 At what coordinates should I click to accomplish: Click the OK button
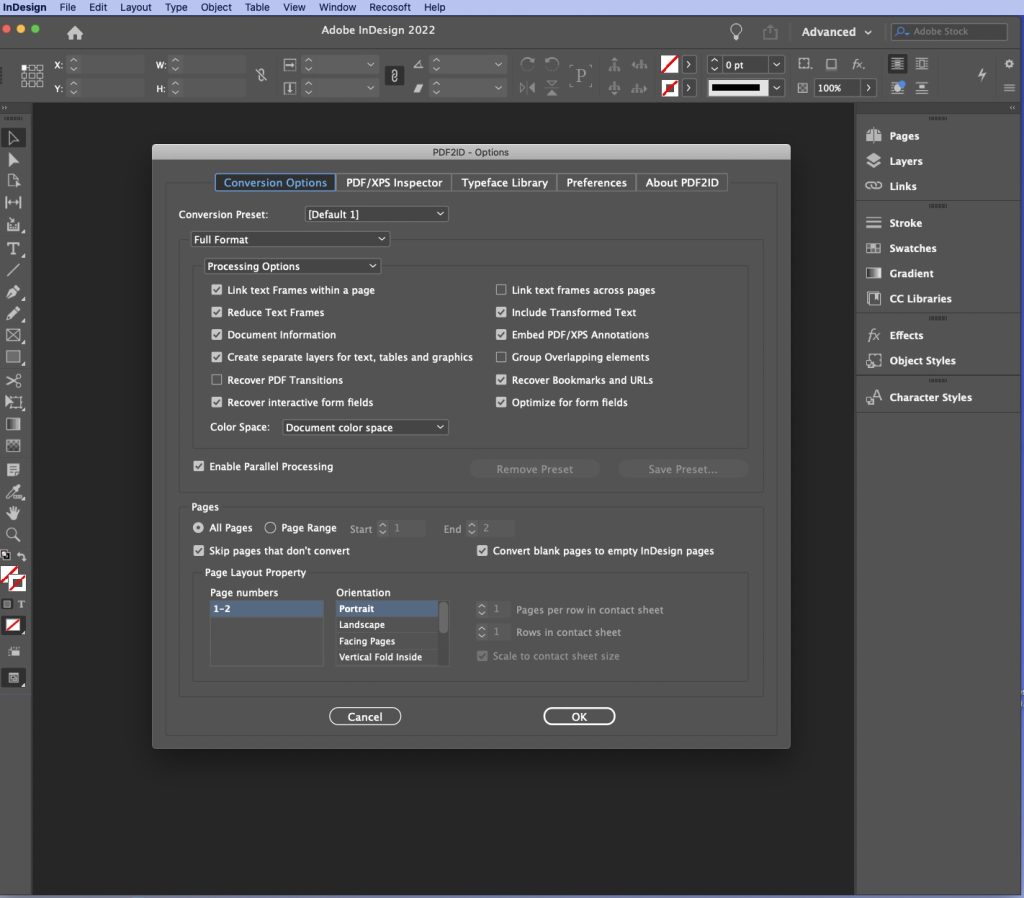point(579,716)
